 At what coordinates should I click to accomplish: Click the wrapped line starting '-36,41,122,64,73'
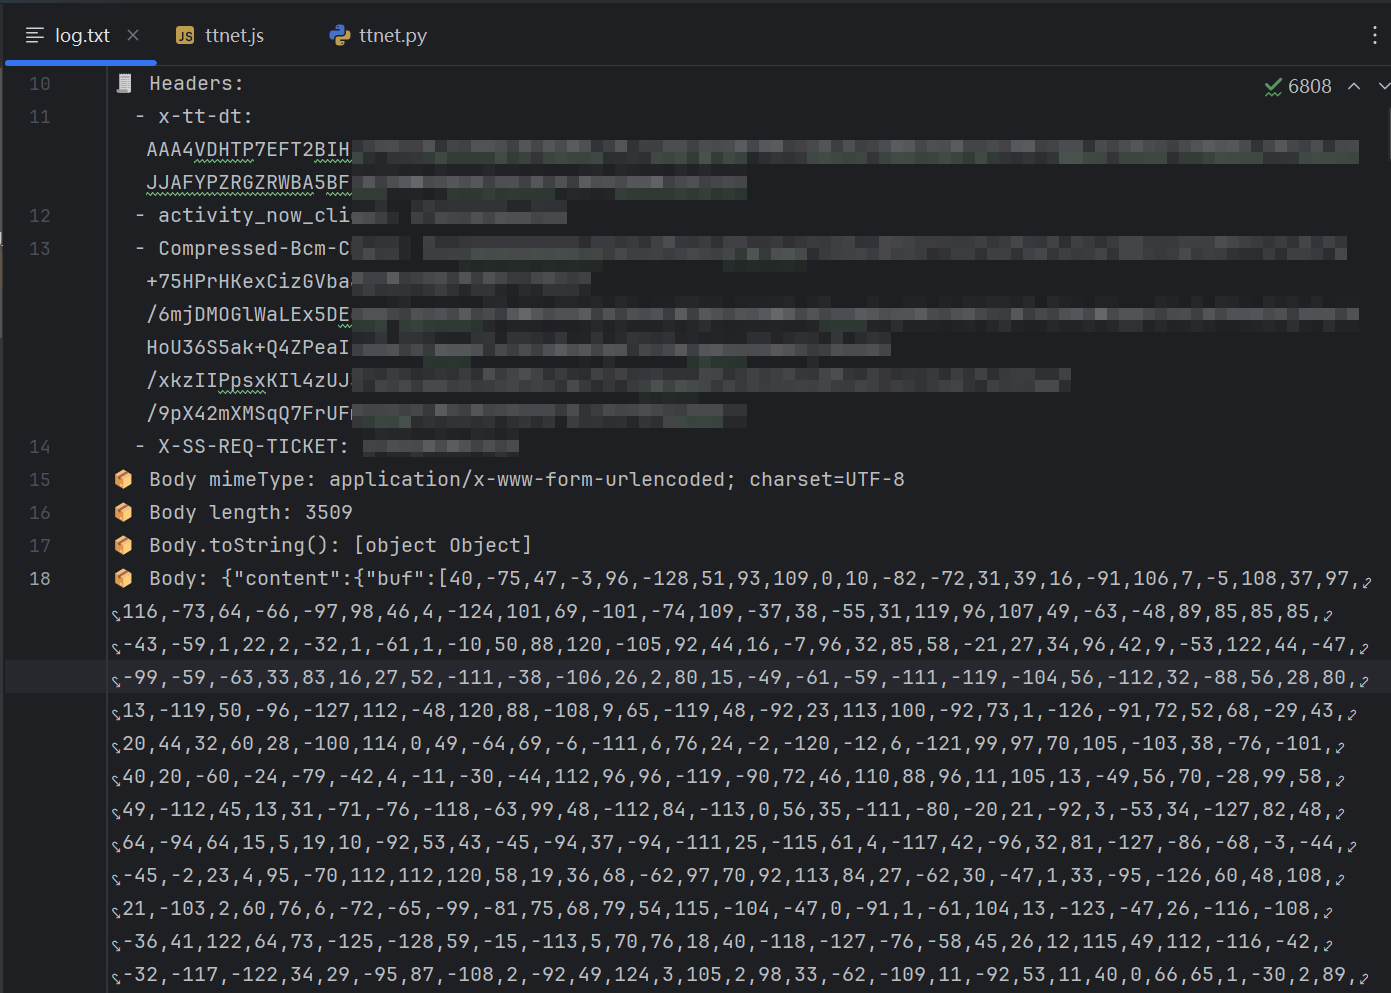(724, 942)
